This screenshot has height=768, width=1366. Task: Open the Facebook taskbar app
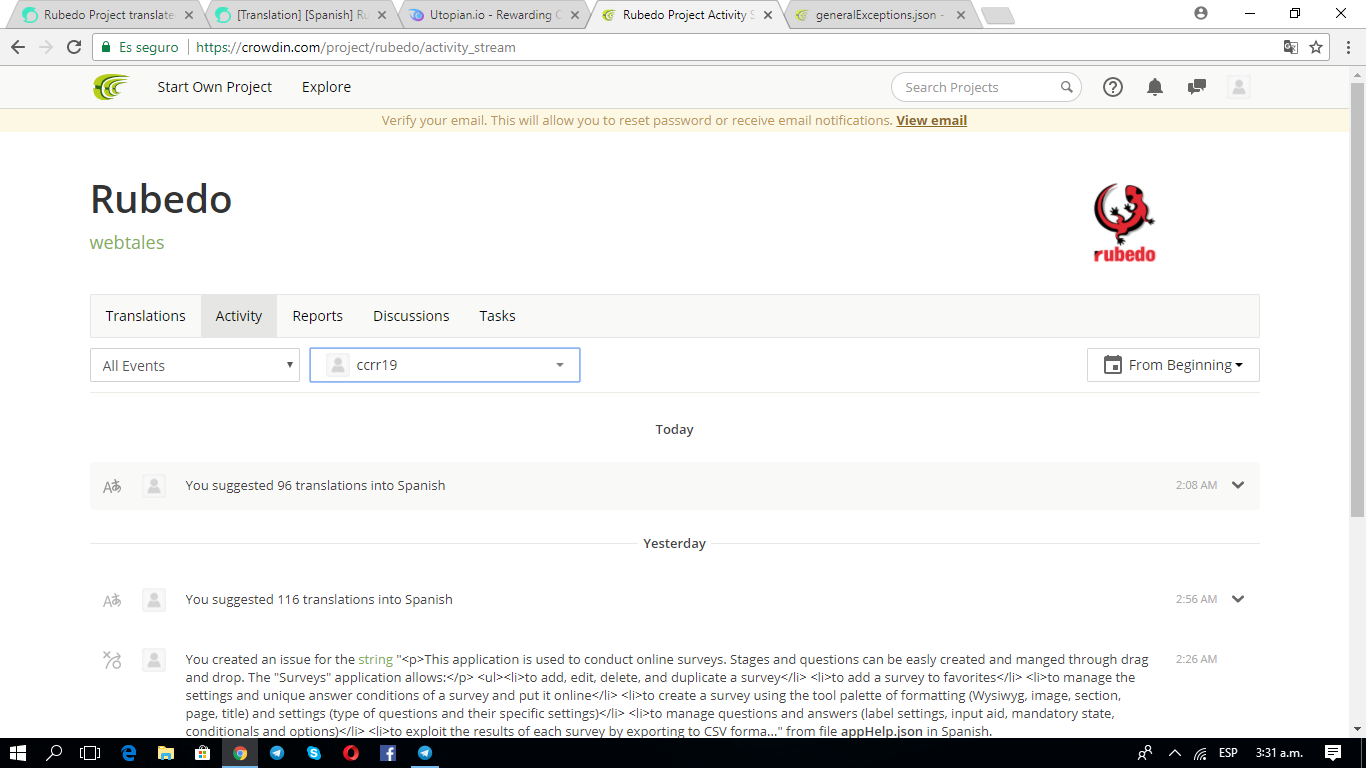tap(388, 753)
